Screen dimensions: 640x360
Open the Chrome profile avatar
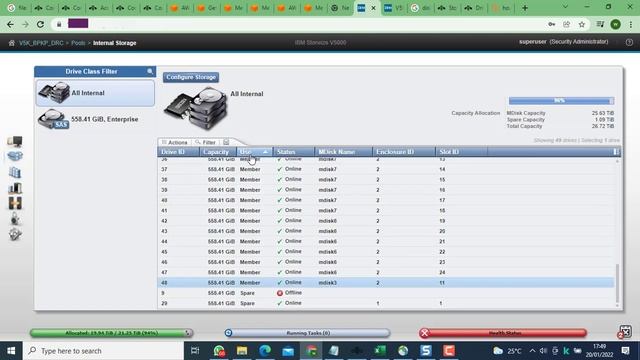tap(616, 24)
